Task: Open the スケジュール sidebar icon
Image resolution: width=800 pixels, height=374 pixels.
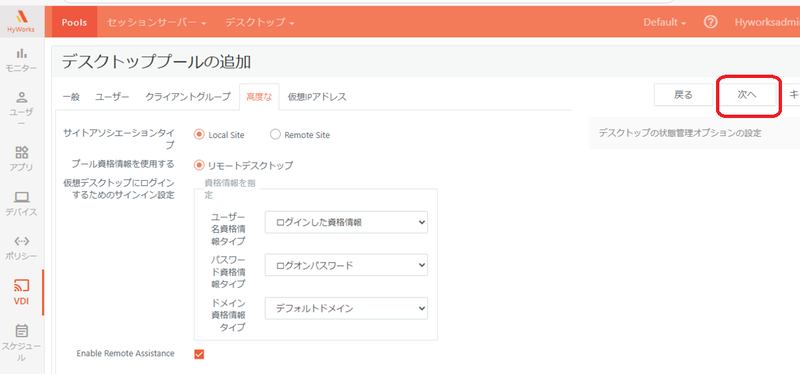Action: point(21,331)
